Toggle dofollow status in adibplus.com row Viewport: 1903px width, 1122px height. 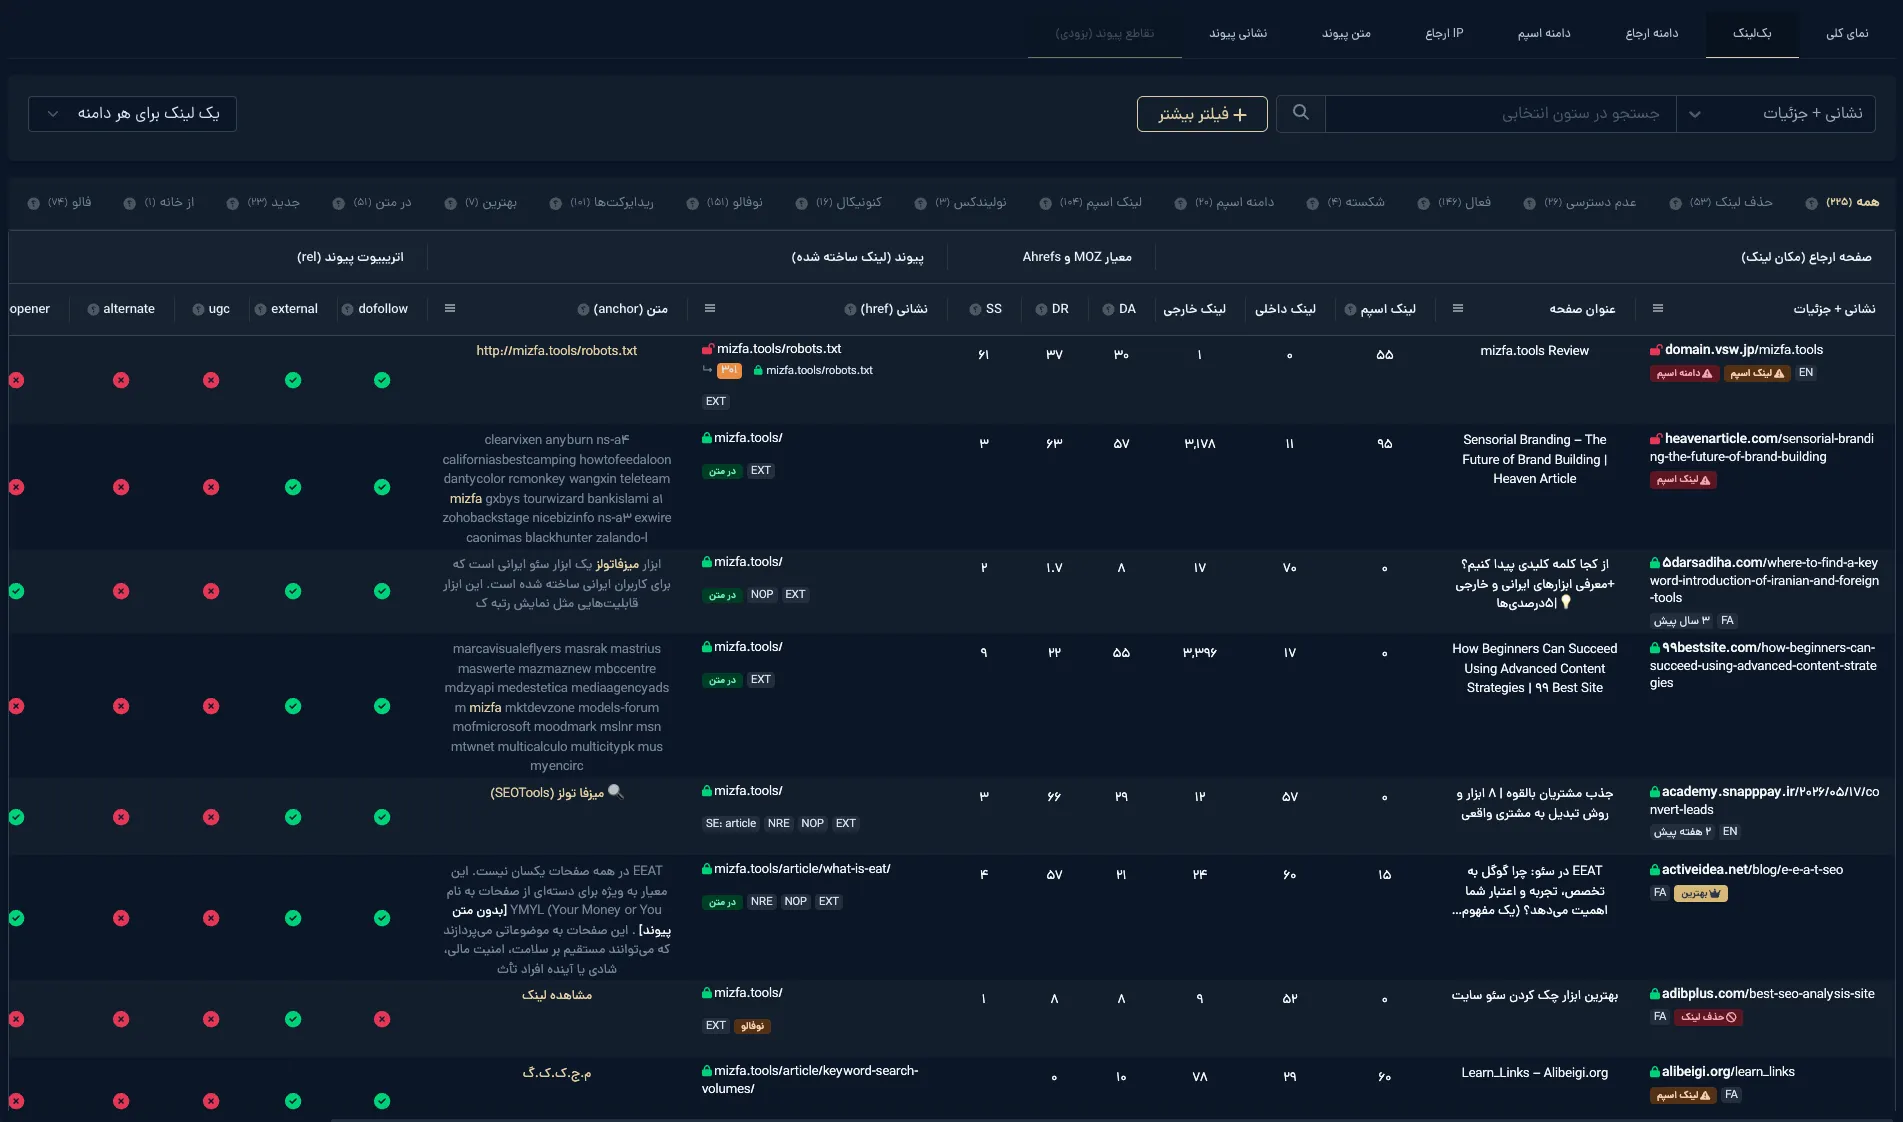click(382, 1019)
